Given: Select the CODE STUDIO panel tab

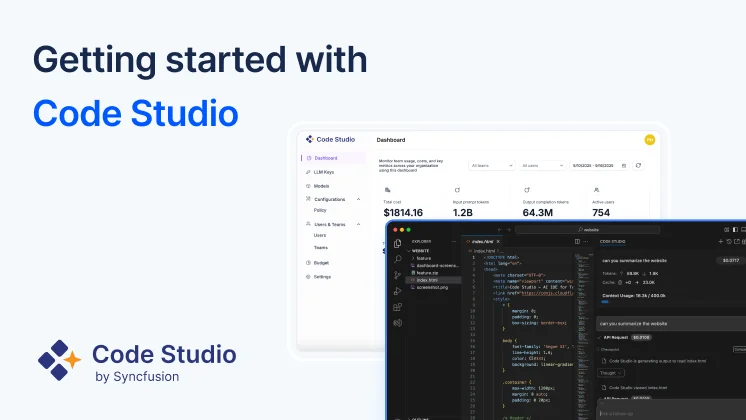Looking at the screenshot, I should tap(612, 242).
